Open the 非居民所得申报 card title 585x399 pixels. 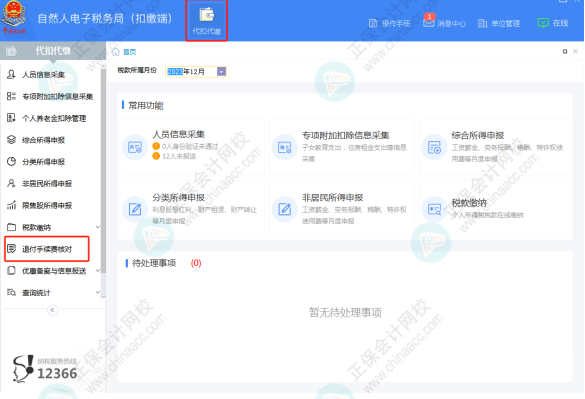[x=332, y=197]
